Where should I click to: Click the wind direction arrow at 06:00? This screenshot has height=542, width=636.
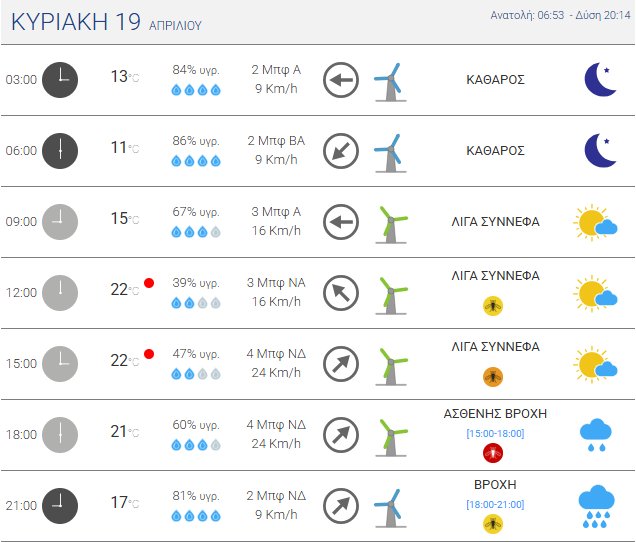pyautogui.click(x=341, y=151)
